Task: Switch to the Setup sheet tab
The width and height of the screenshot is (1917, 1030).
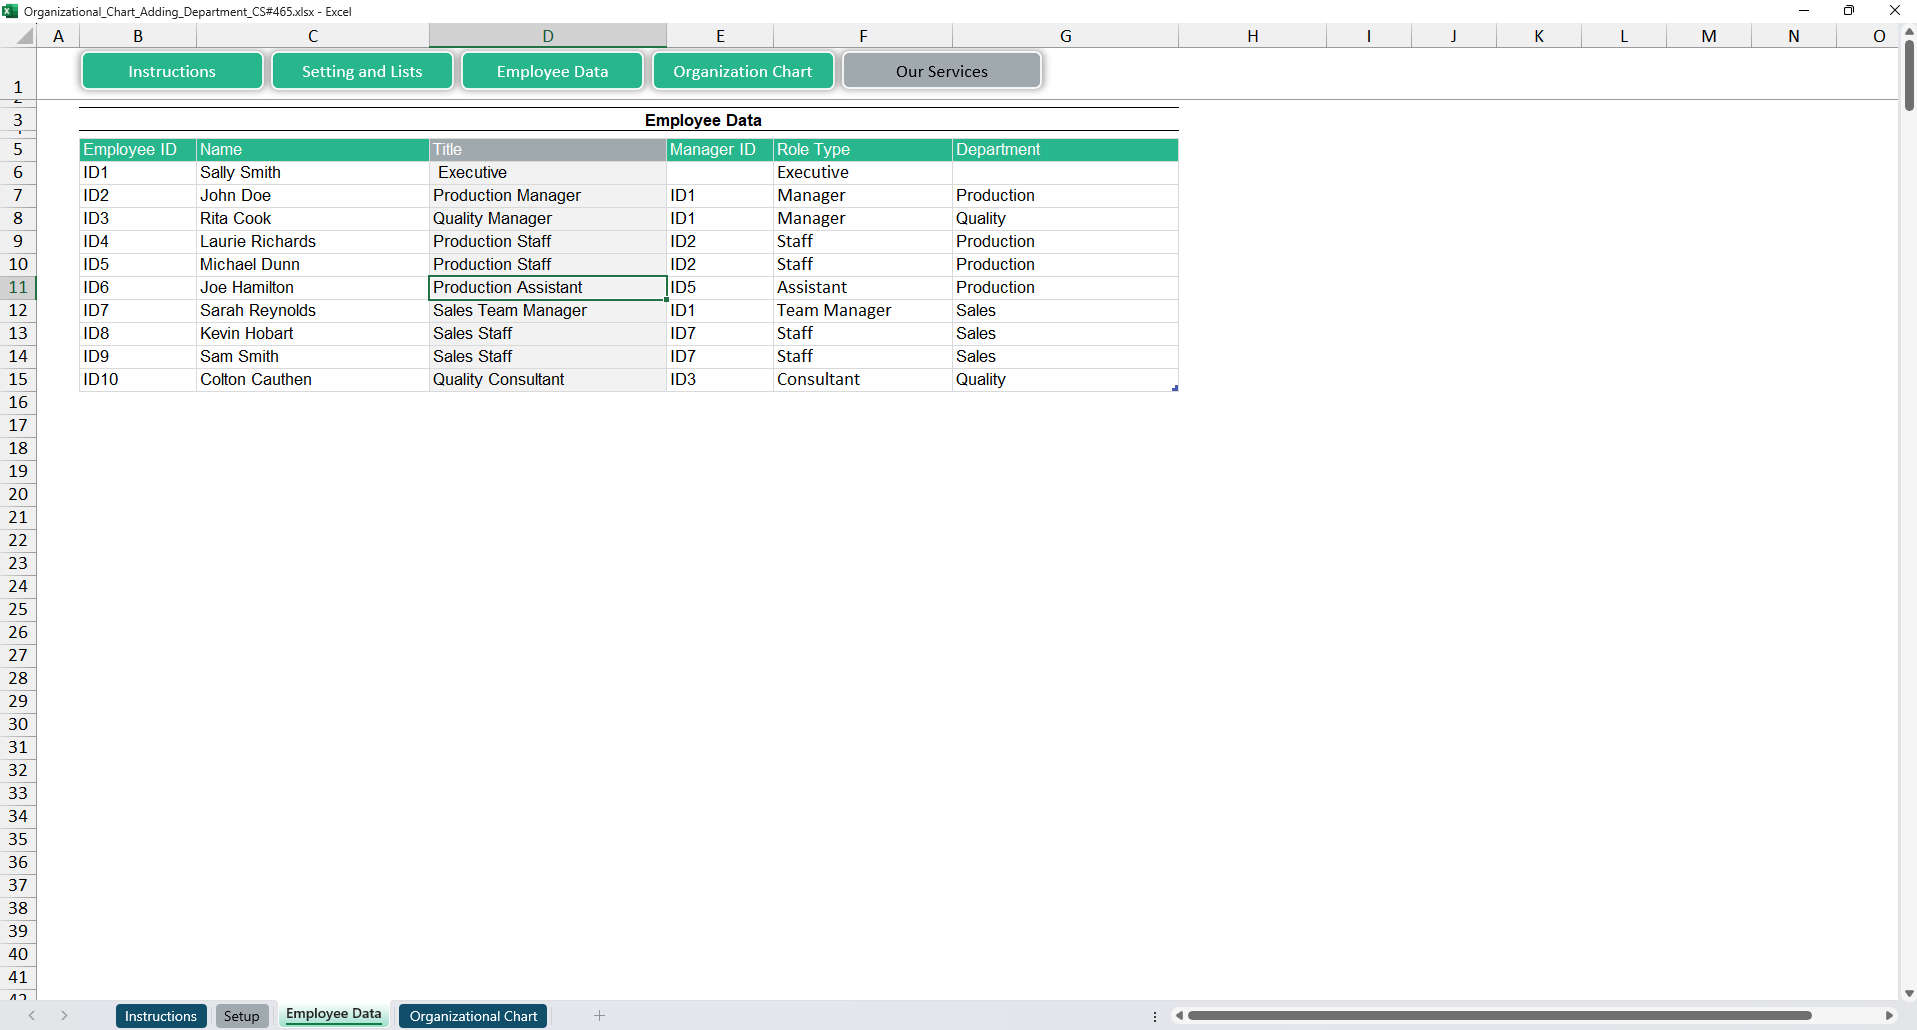Action: (x=241, y=1016)
